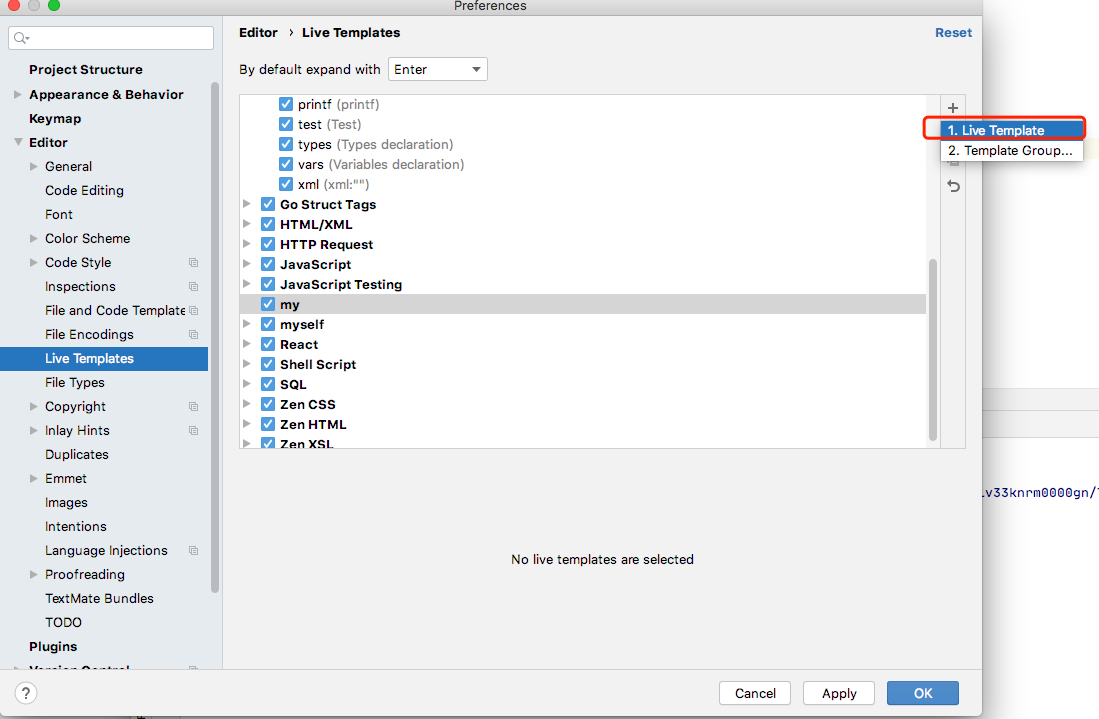The image size is (1099, 719).
Task: Click the question mark help icon
Action: pyautogui.click(x=26, y=693)
